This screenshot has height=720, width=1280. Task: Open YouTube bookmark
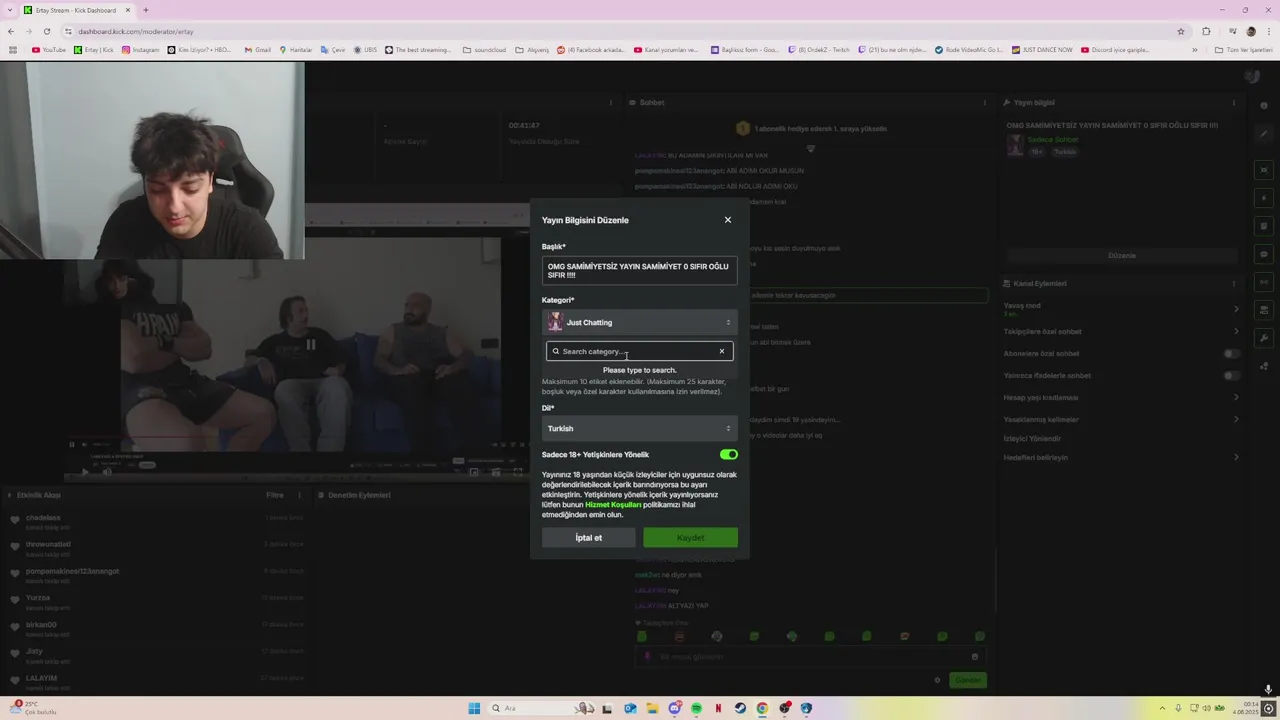click(49, 50)
